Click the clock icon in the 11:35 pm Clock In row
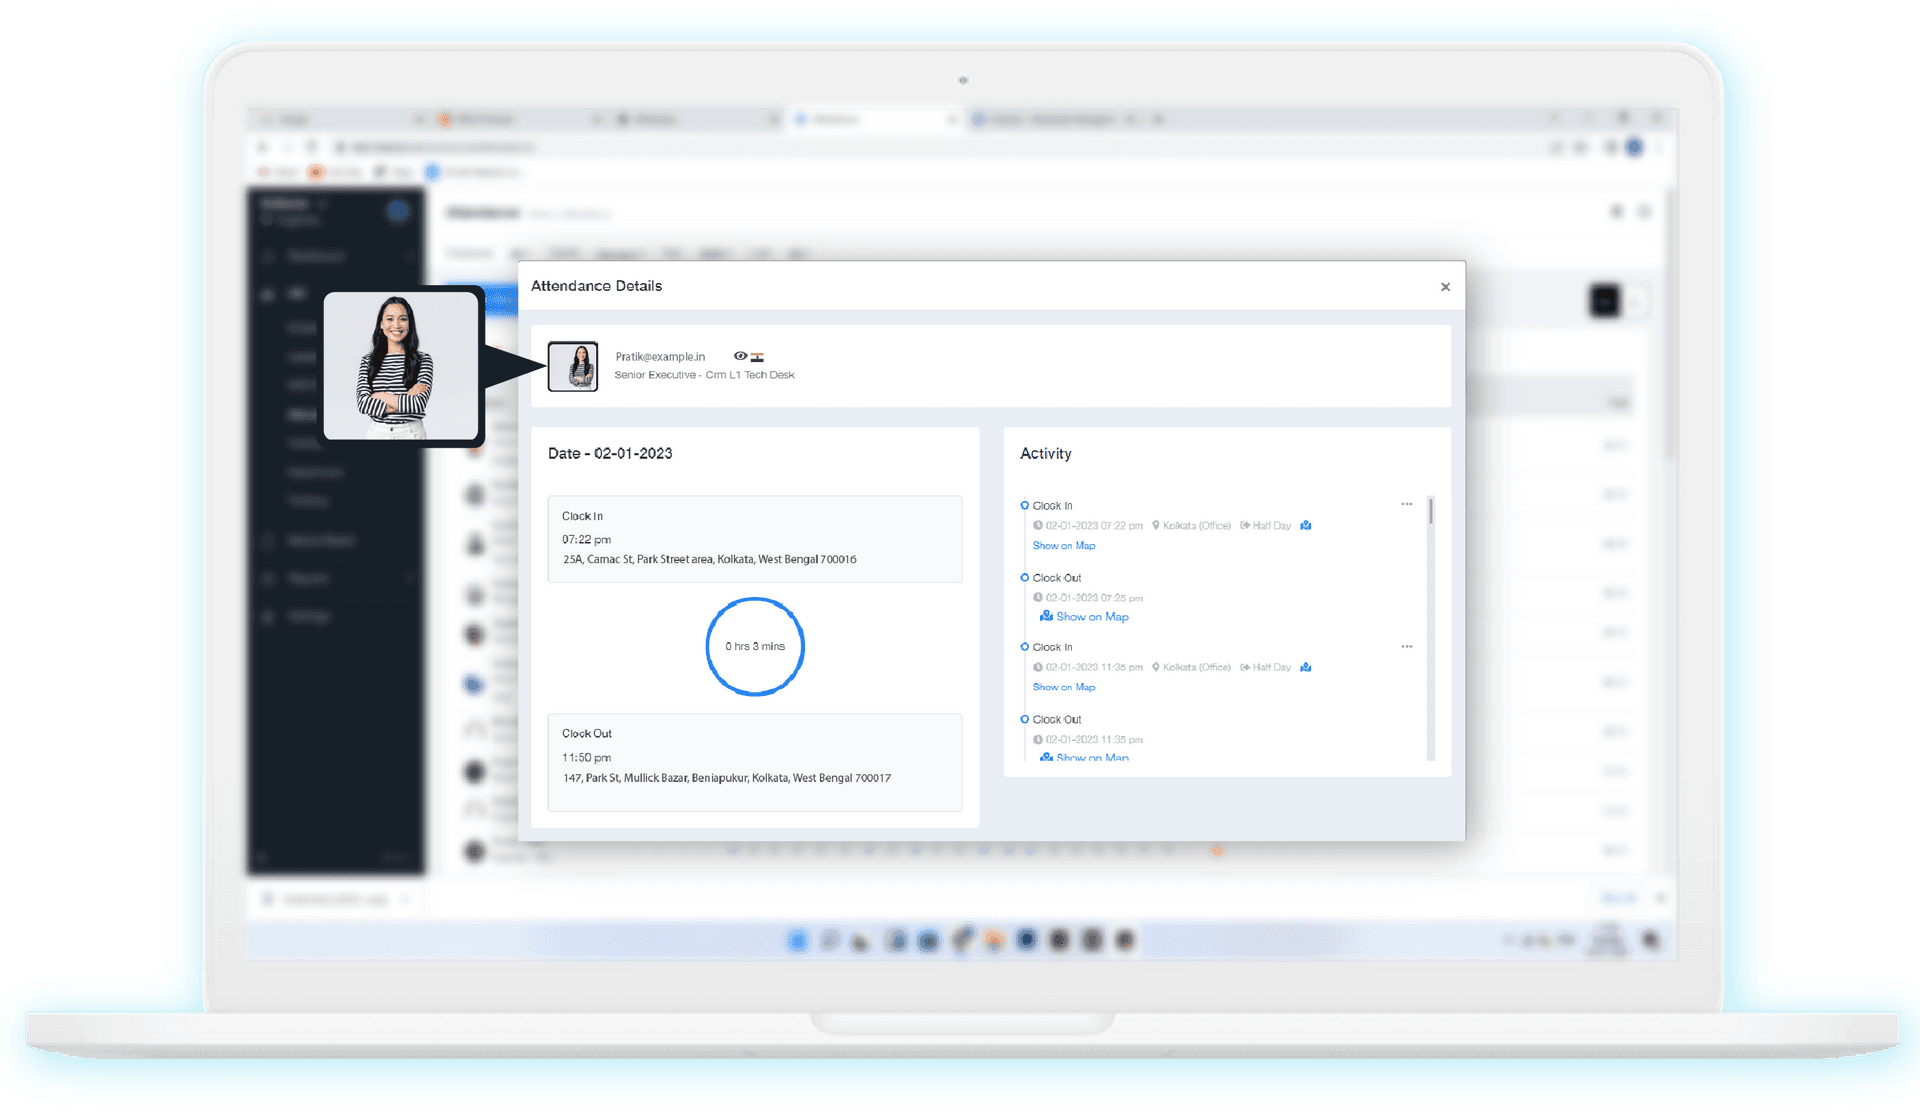Screen dimensions: 1920x1113 [x=1038, y=667]
